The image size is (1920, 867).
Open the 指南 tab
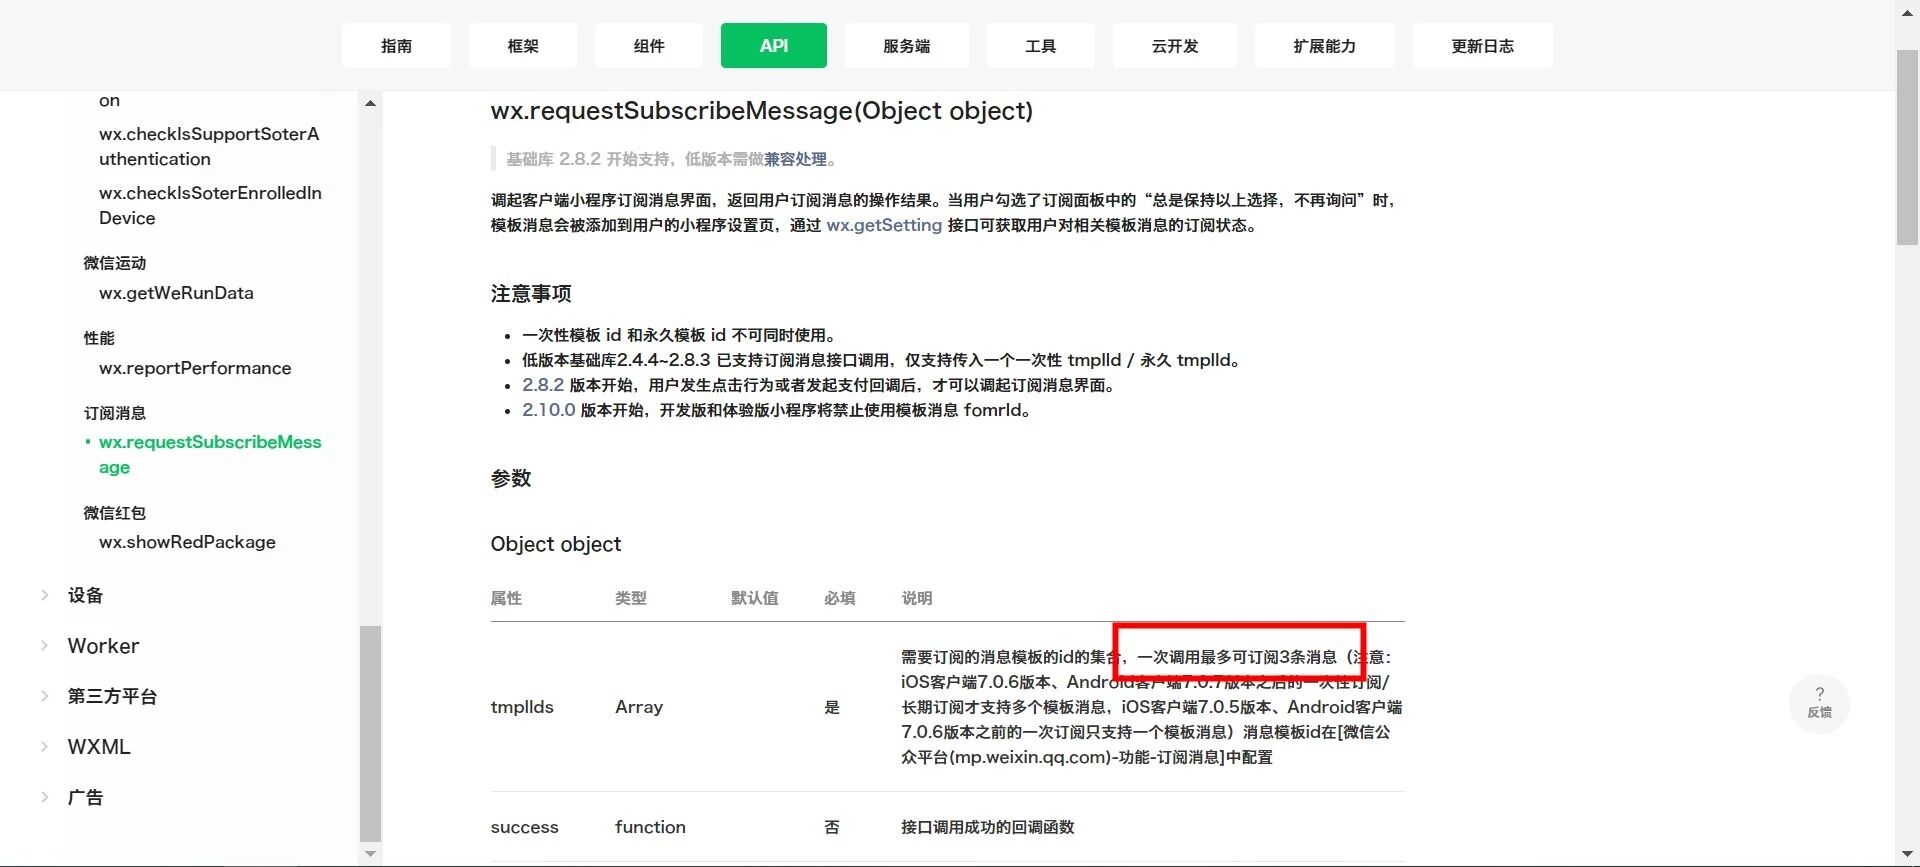pyautogui.click(x=396, y=46)
